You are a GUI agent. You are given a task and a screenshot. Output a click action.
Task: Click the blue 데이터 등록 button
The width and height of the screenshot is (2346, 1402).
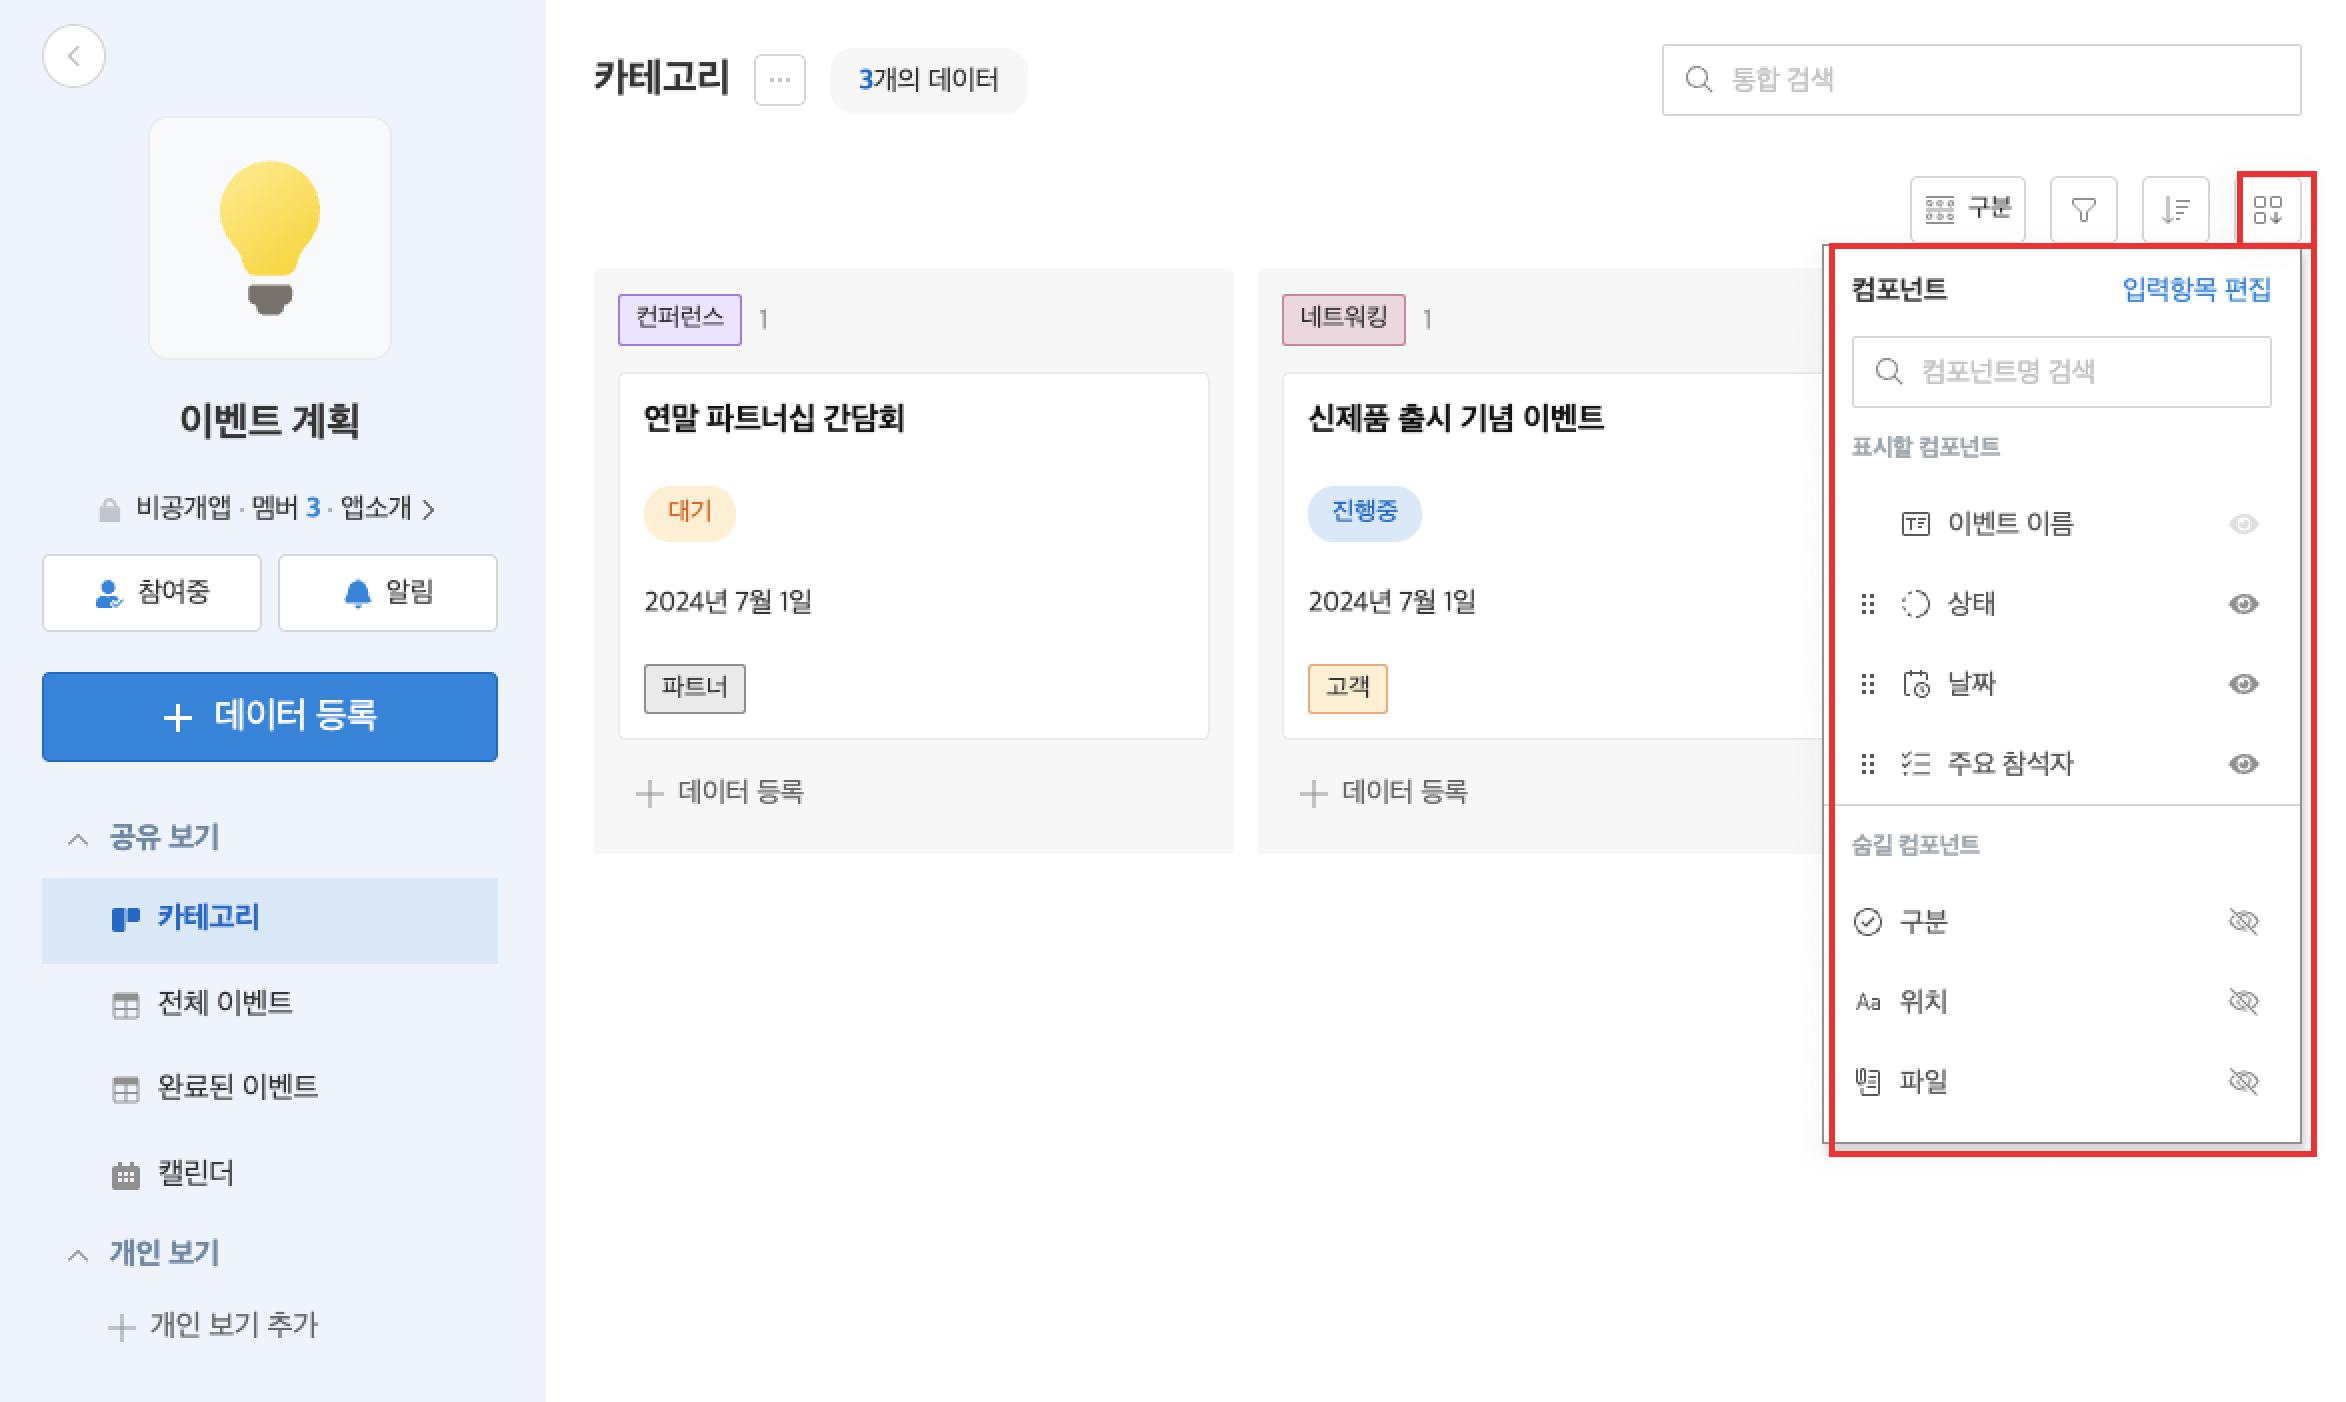tap(269, 716)
